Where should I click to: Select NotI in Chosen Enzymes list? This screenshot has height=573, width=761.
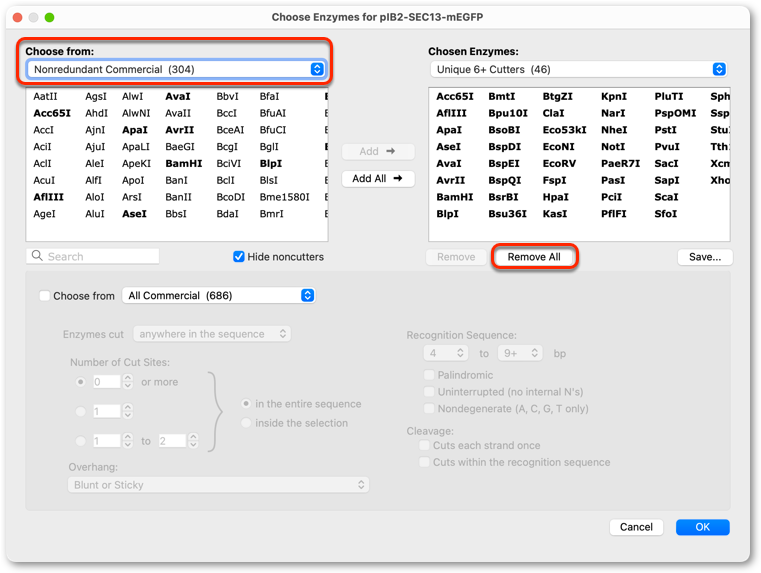pyautogui.click(x=613, y=147)
